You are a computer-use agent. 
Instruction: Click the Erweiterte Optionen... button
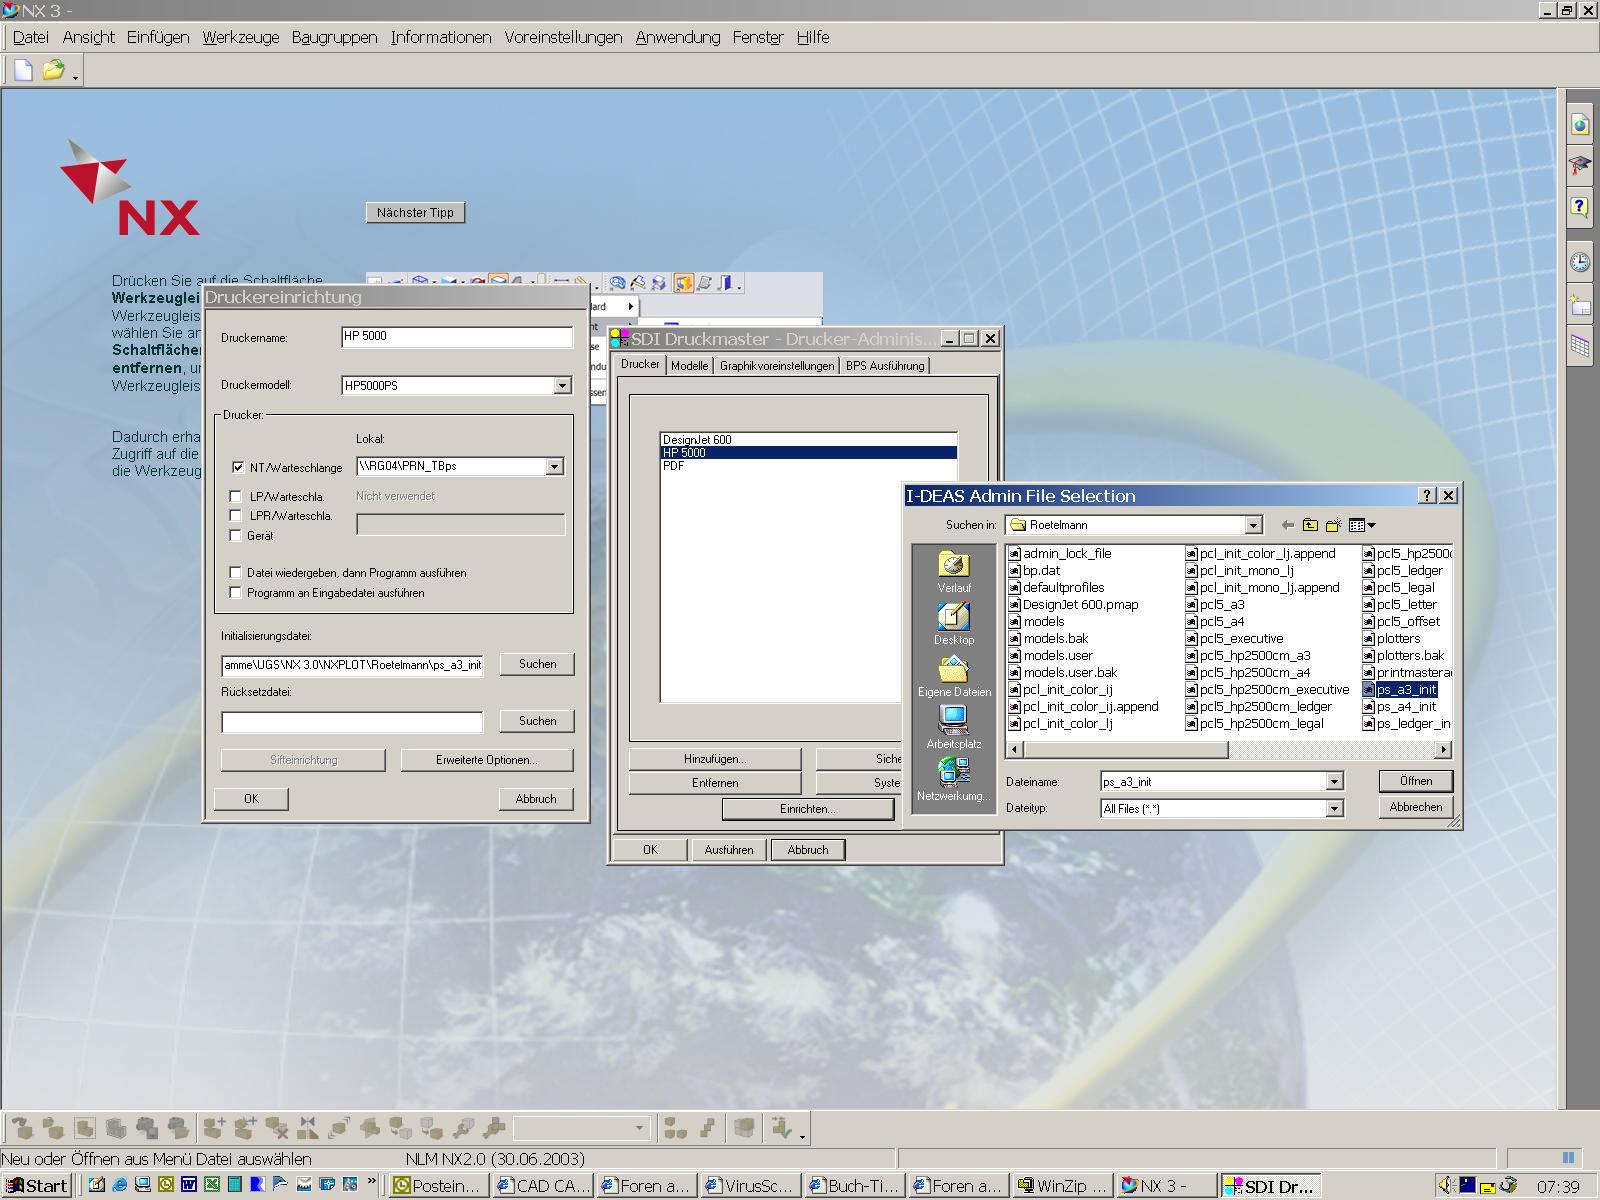click(487, 760)
